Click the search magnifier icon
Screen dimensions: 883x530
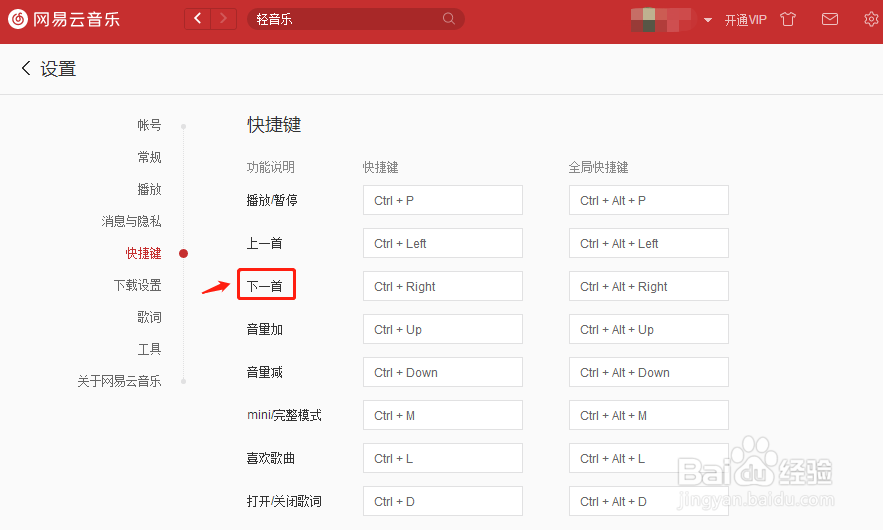tap(449, 19)
